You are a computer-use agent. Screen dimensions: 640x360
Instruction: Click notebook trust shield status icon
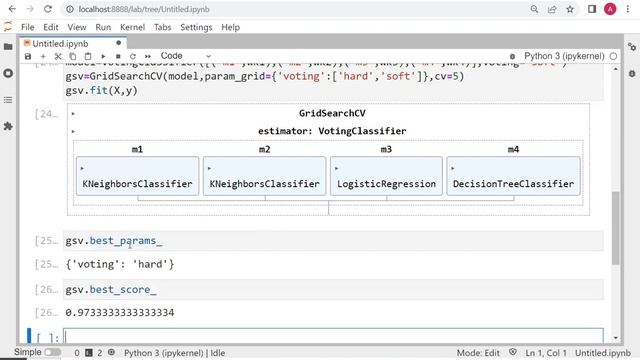click(513, 352)
